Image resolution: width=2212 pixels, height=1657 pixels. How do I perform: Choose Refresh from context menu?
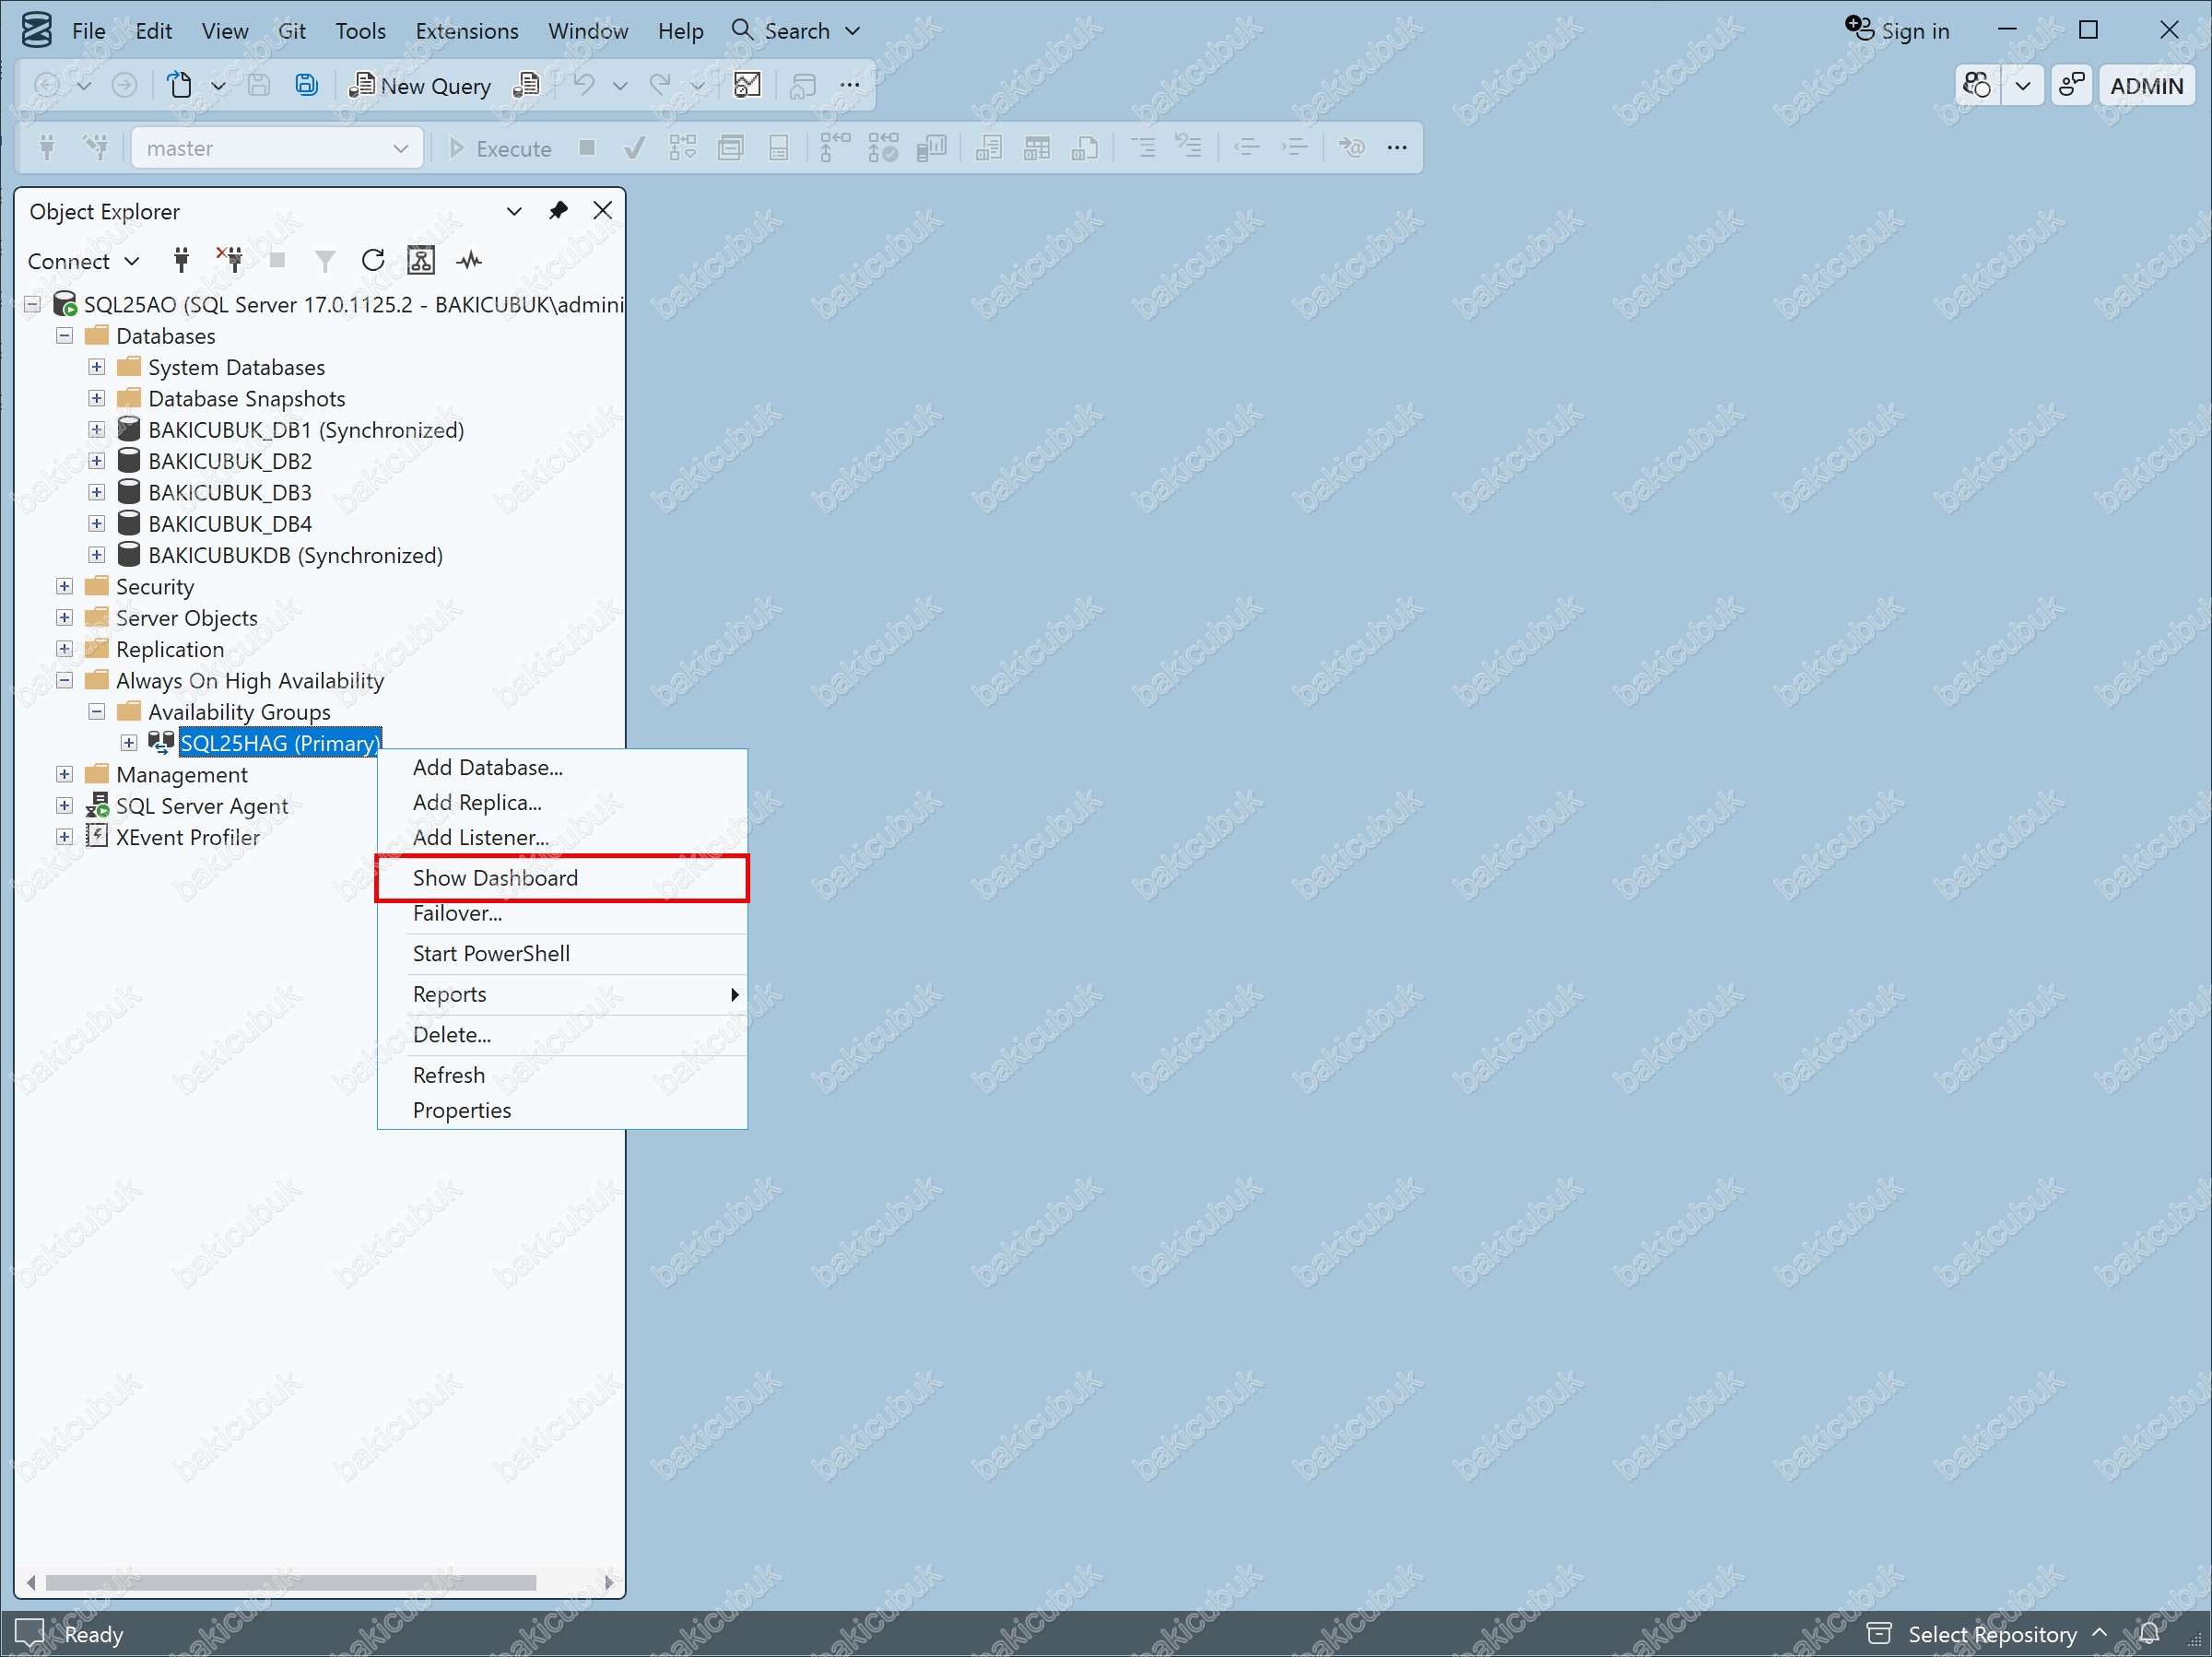[562, 1075]
